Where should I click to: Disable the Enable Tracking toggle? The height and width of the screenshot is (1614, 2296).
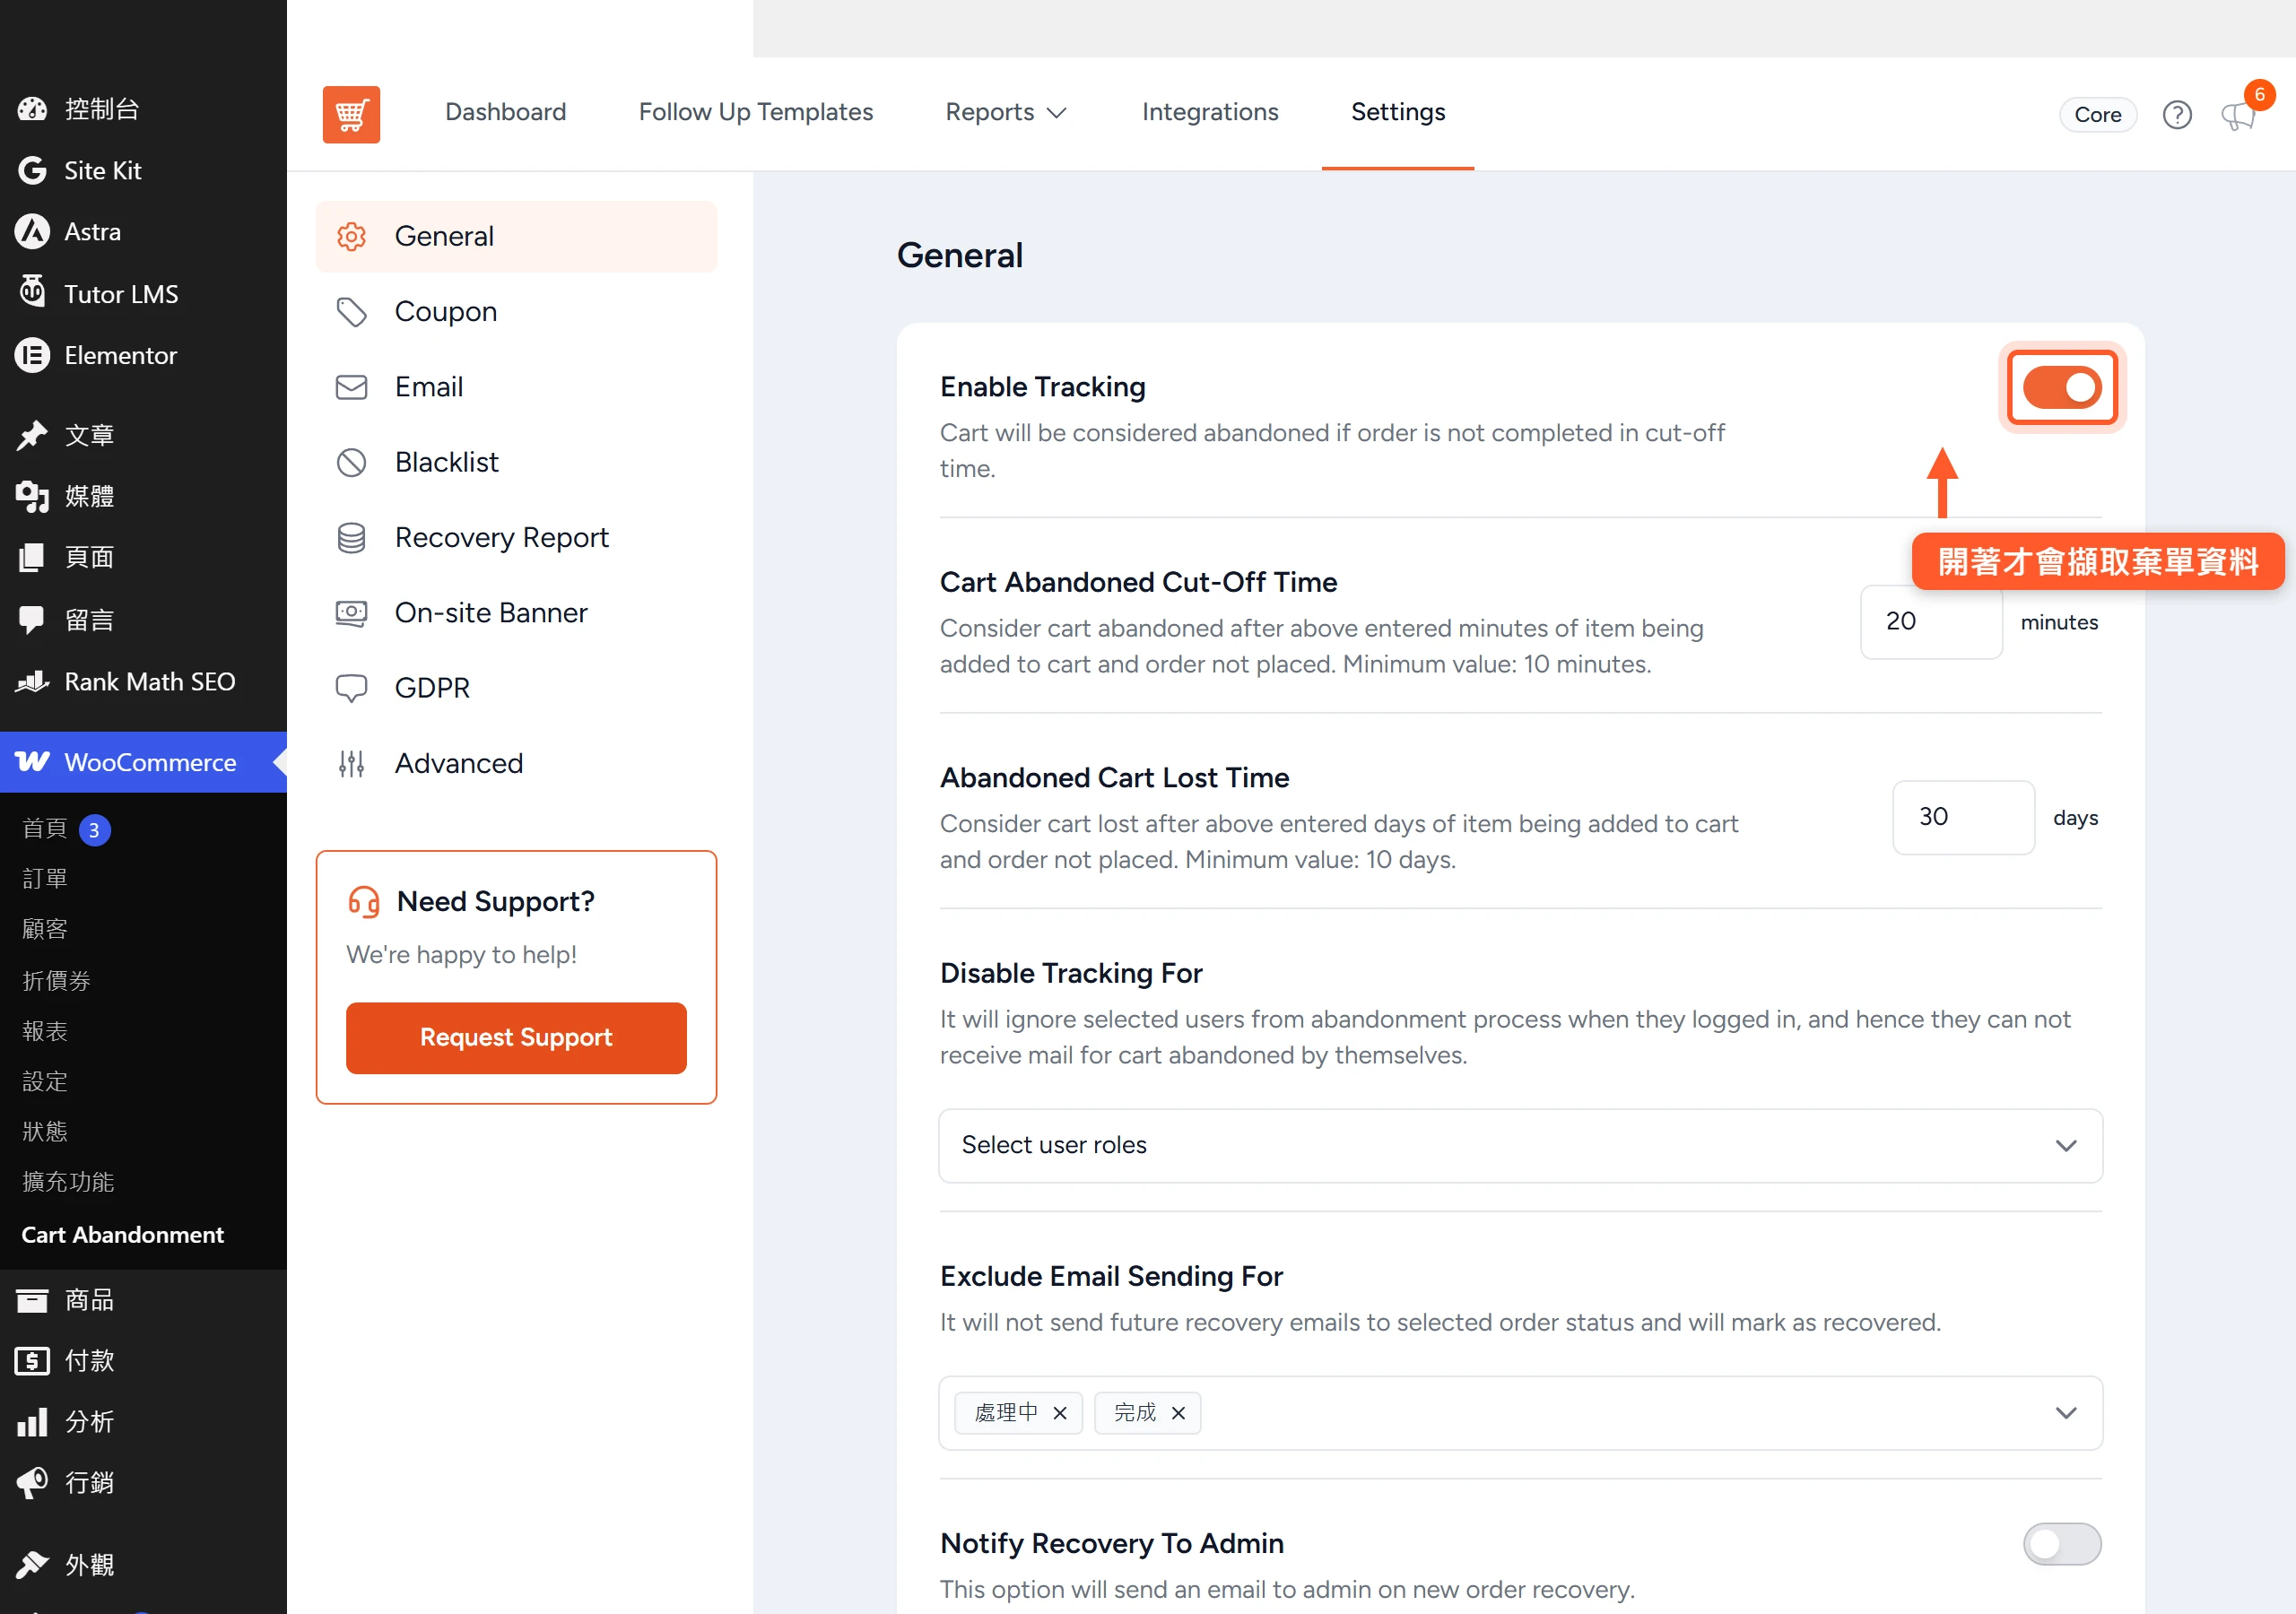2061,387
